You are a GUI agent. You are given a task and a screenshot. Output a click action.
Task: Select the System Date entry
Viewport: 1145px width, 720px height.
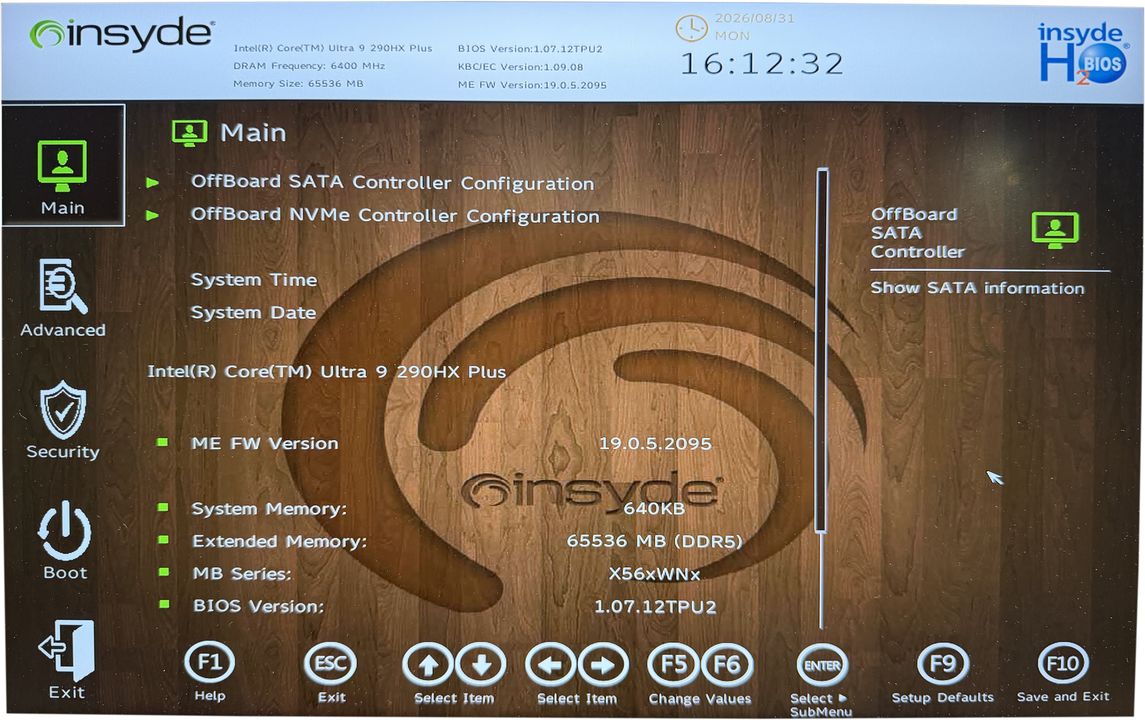click(x=253, y=313)
